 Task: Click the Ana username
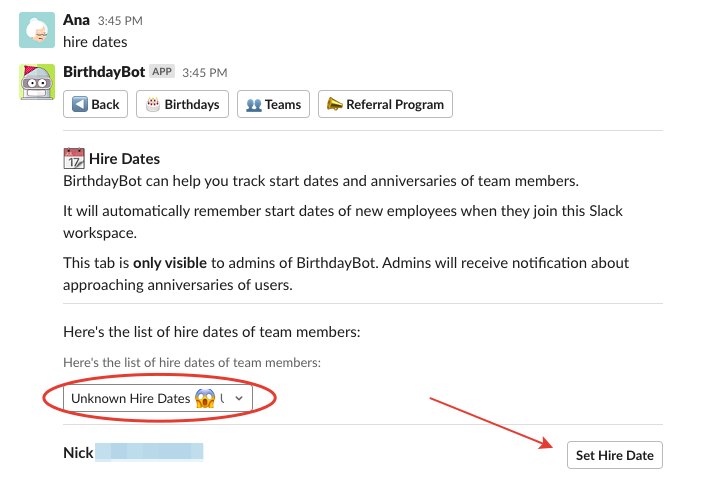[76, 20]
